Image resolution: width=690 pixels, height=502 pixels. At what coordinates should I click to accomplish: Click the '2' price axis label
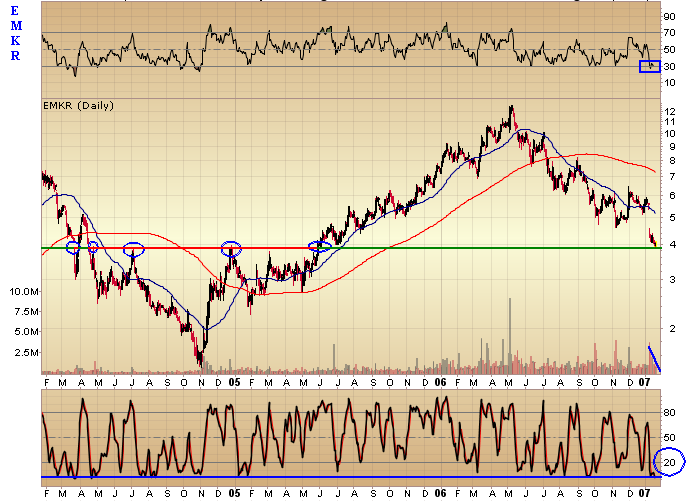[x=672, y=328]
